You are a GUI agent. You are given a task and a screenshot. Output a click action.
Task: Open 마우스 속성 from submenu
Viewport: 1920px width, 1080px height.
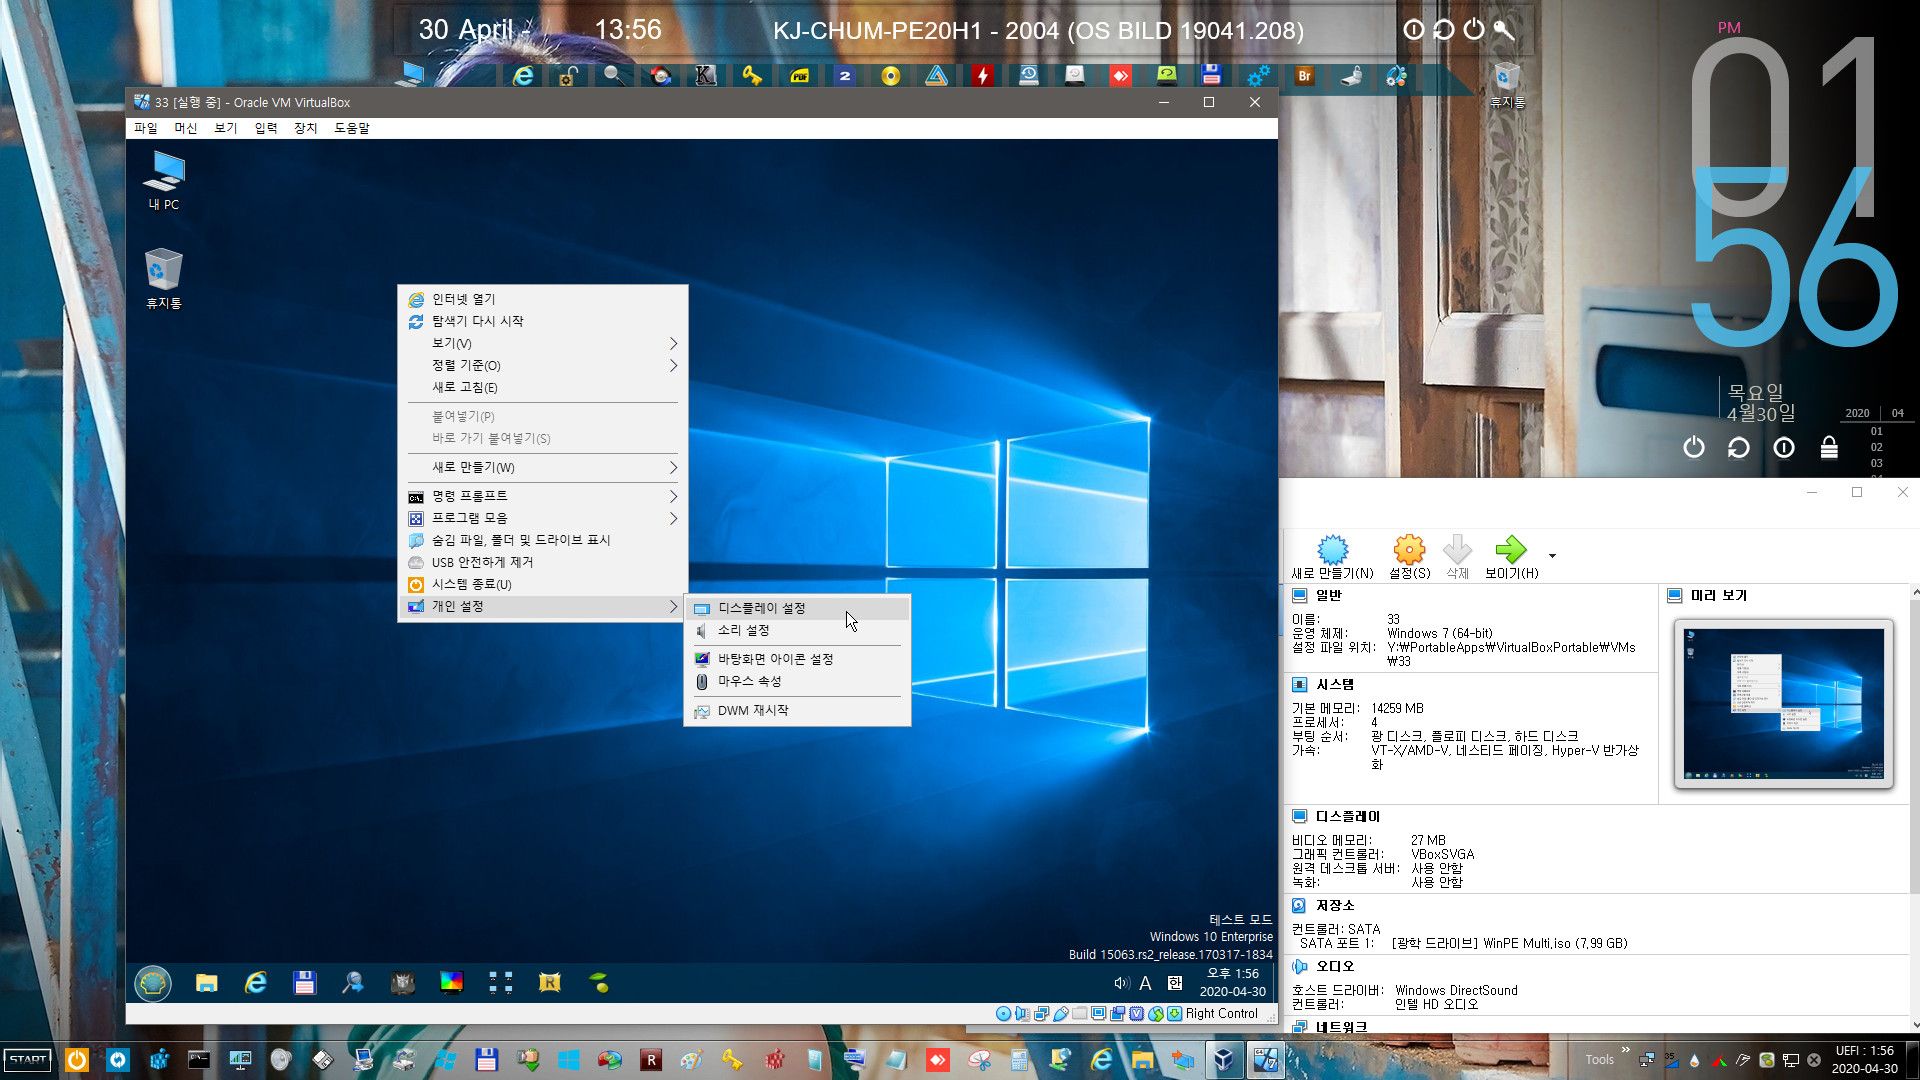[797, 681]
